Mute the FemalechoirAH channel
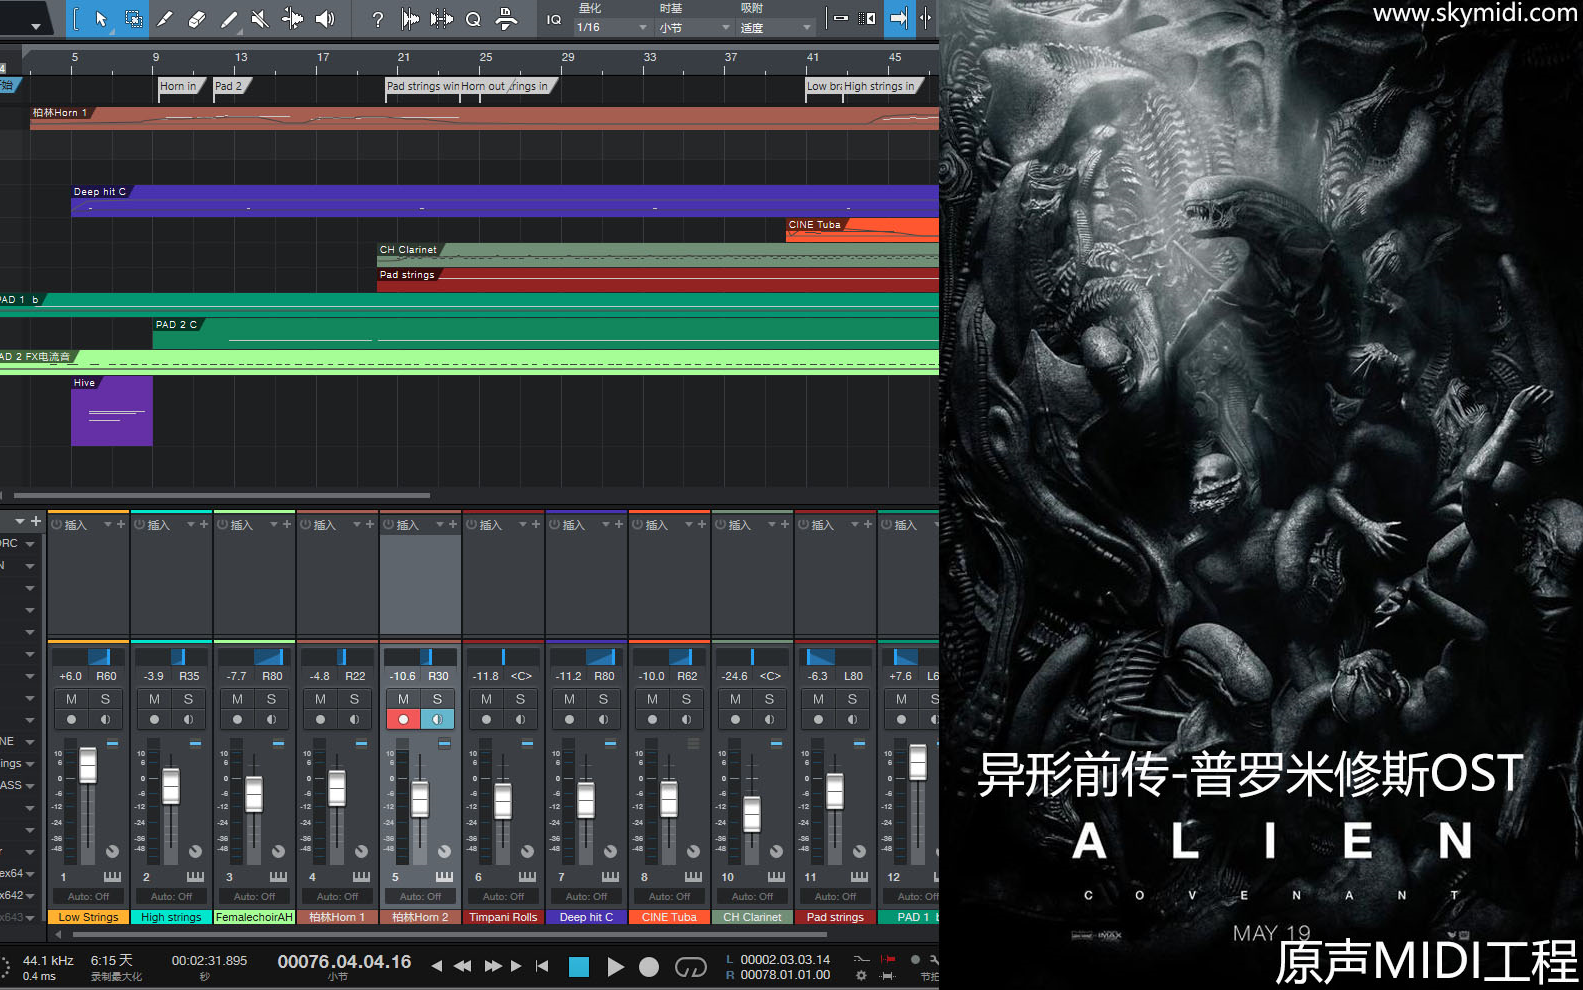Screen dimensions: 1583x990 click(237, 699)
